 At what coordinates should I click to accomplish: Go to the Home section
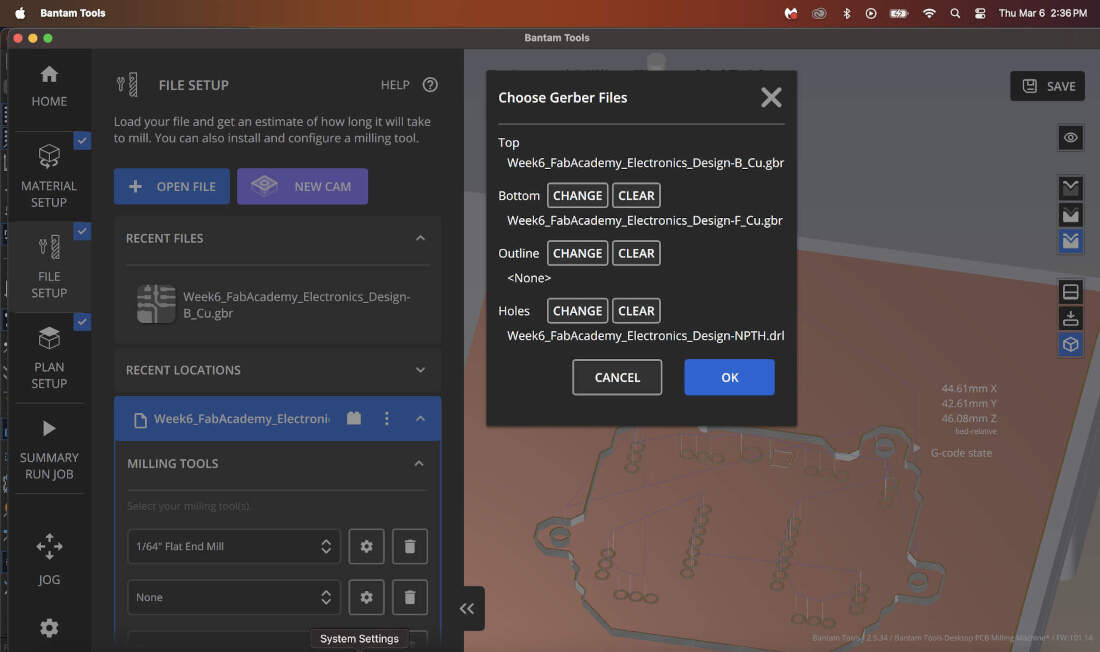[49, 87]
